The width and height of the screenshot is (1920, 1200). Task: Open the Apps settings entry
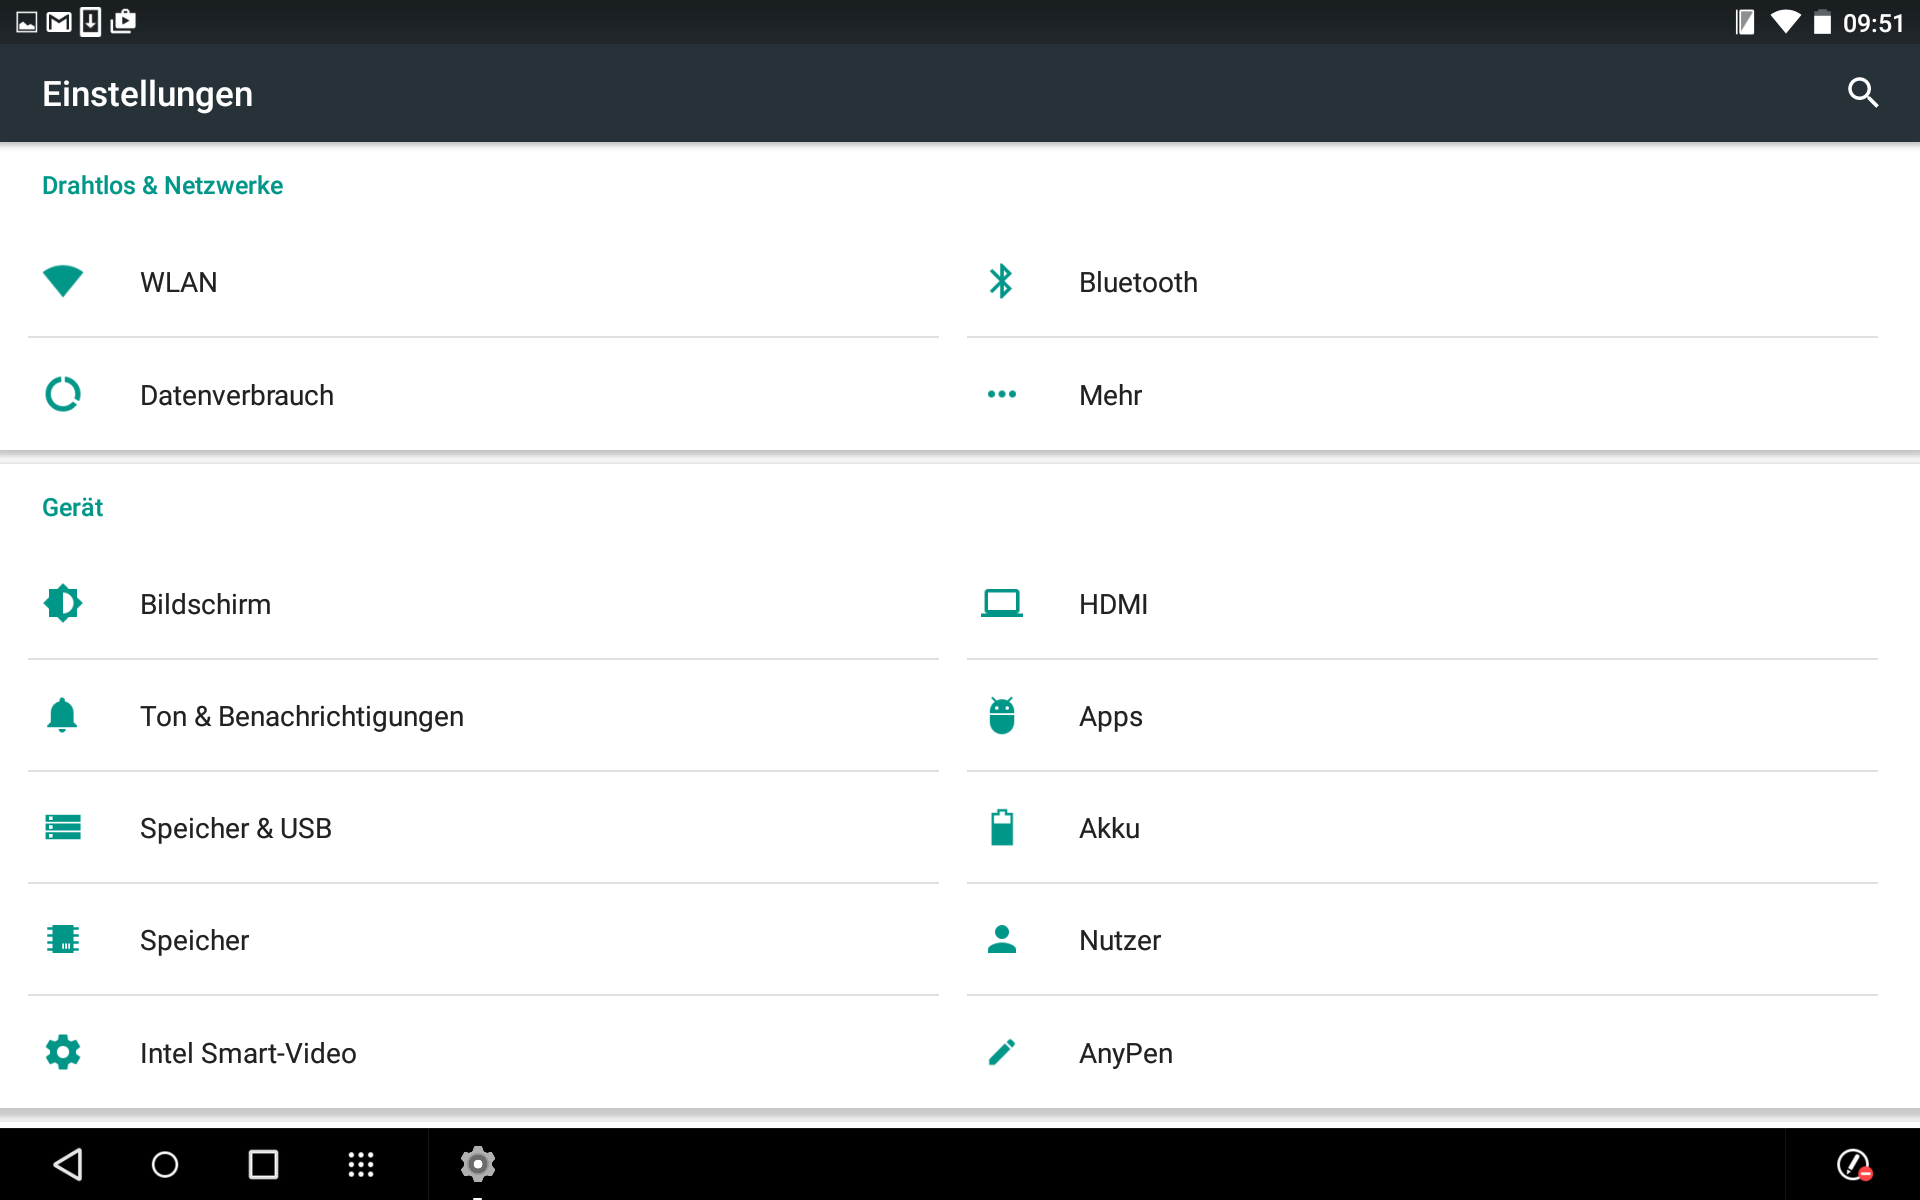[1422, 716]
